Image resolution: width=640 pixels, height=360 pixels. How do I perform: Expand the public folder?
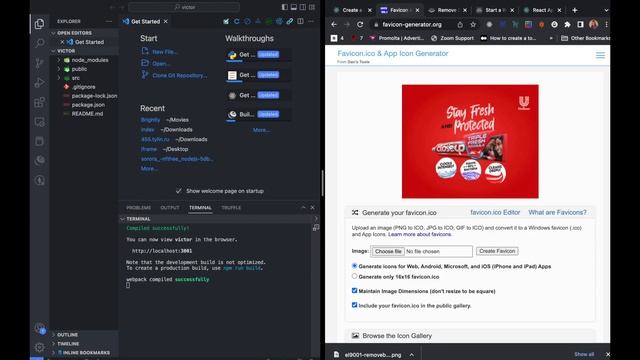tap(79, 69)
